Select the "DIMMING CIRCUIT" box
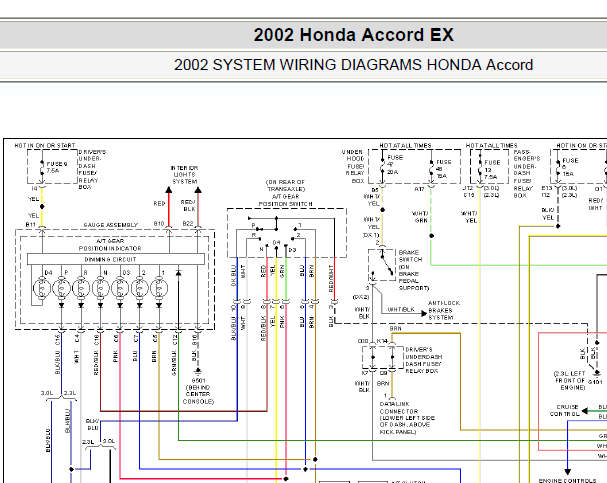This screenshot has height=483, width=607. (116, 259)
